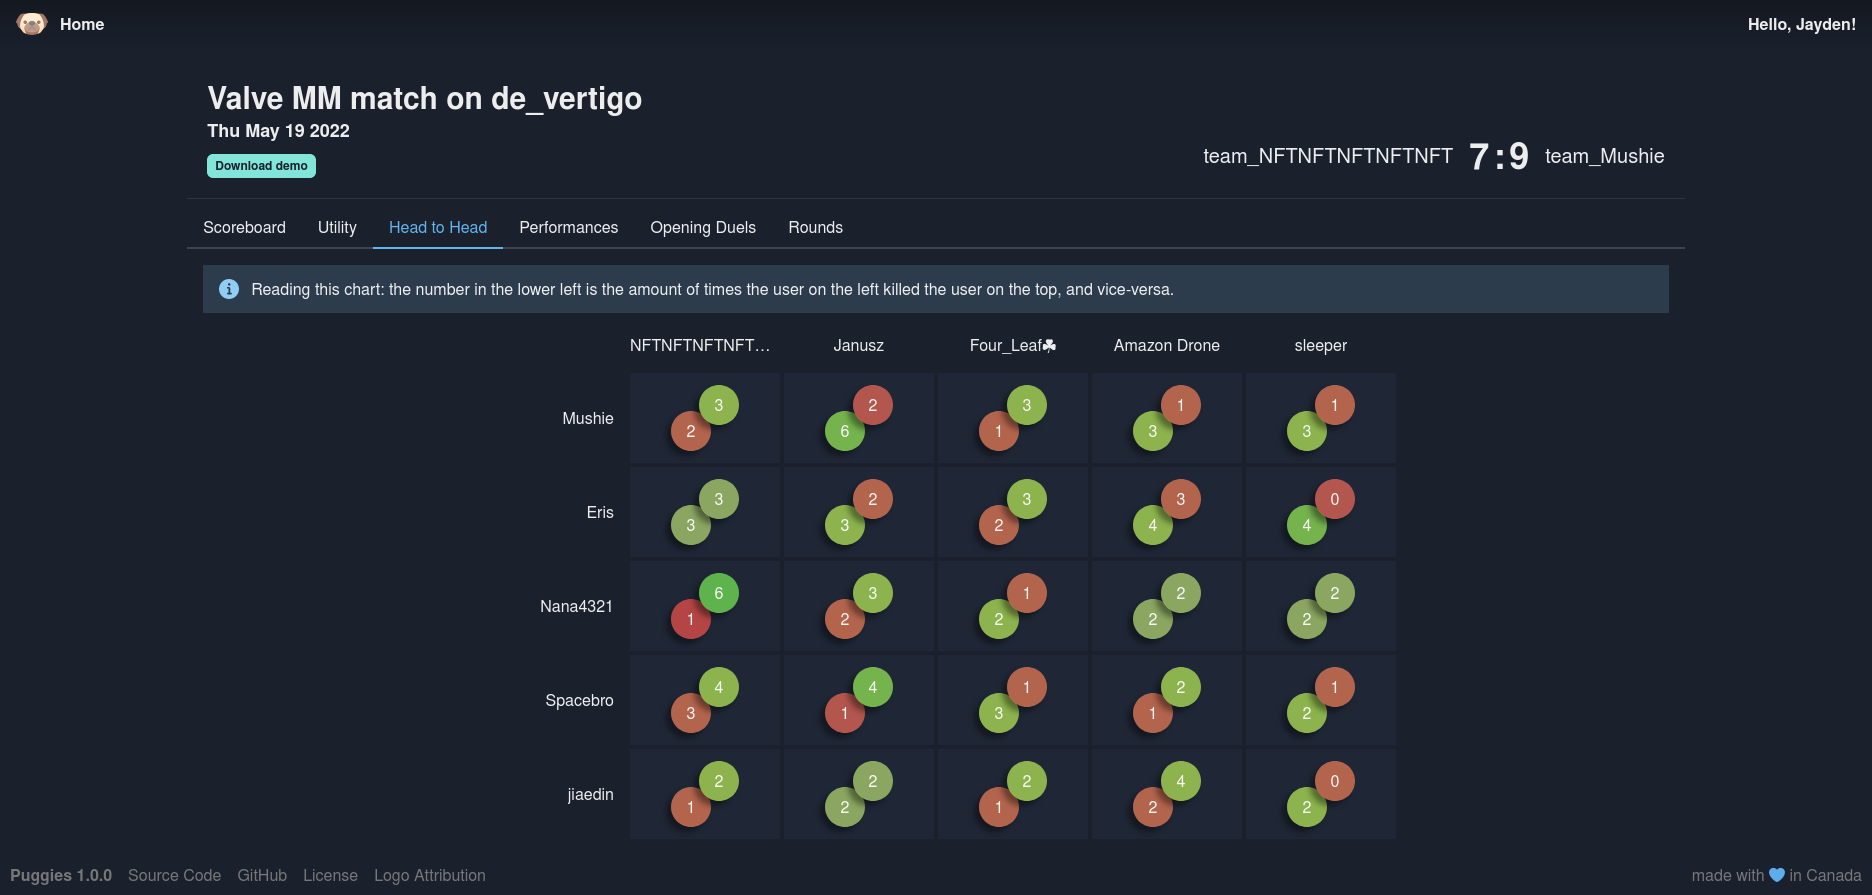Click the NFTNFTNFTNFT… column header

[x=700, y=345]
